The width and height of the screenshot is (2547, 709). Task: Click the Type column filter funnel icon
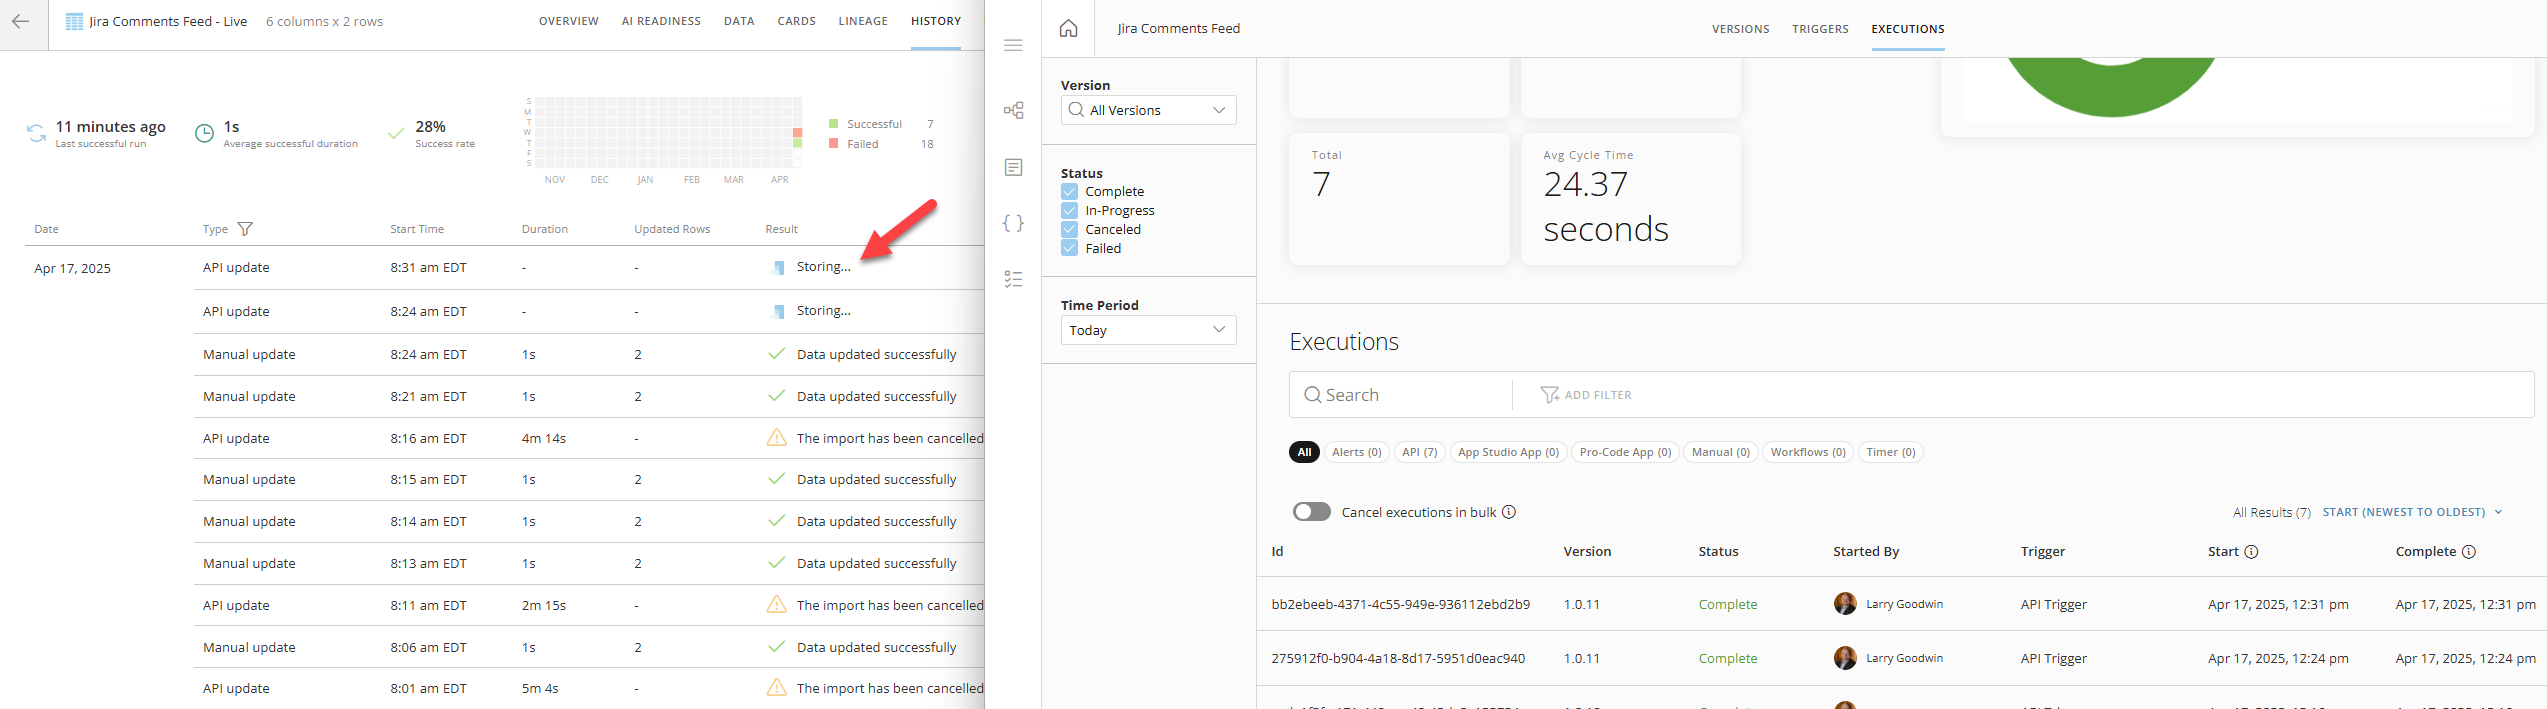[x=245, y=229]
